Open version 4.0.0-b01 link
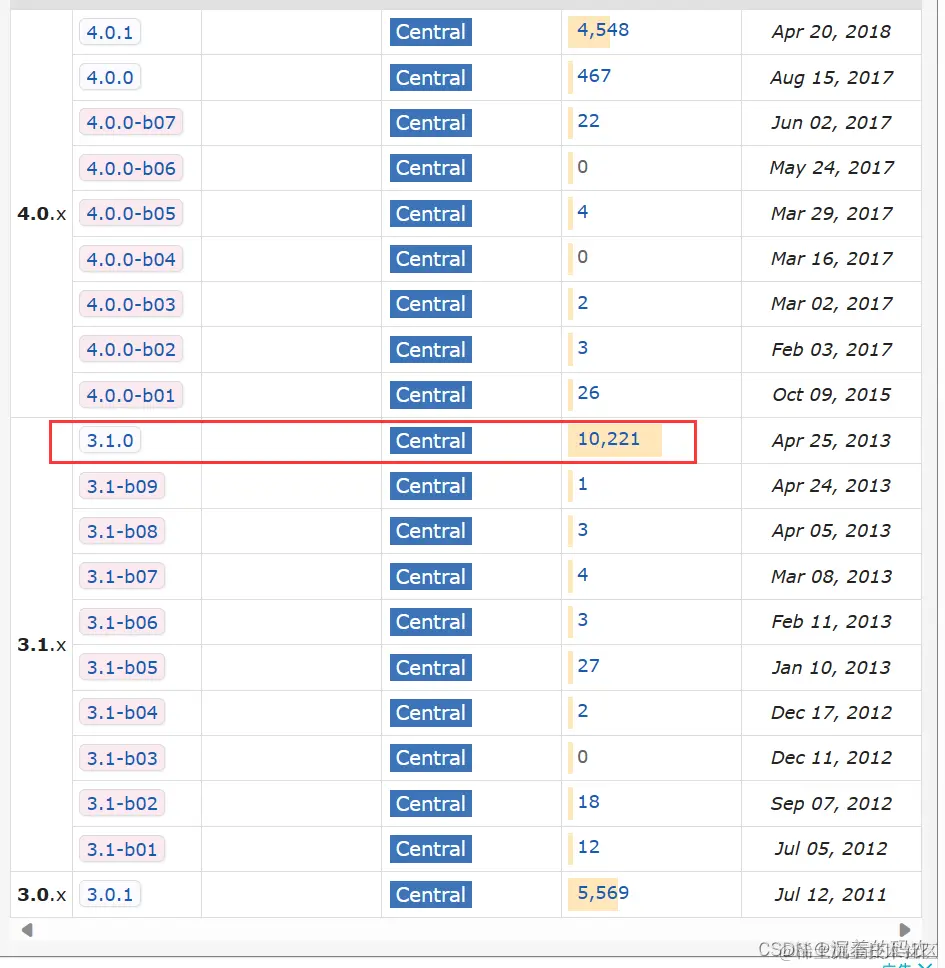Viewport: 945px width, 968px height. tap(131, 394)
